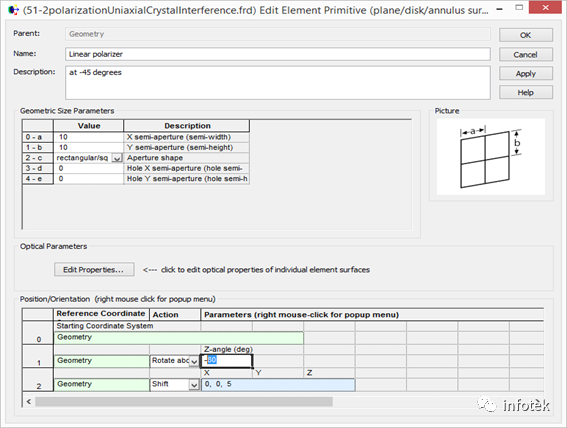567x428 pixels.
Task: Confirm with the OK button
Action: pos(526,35)
